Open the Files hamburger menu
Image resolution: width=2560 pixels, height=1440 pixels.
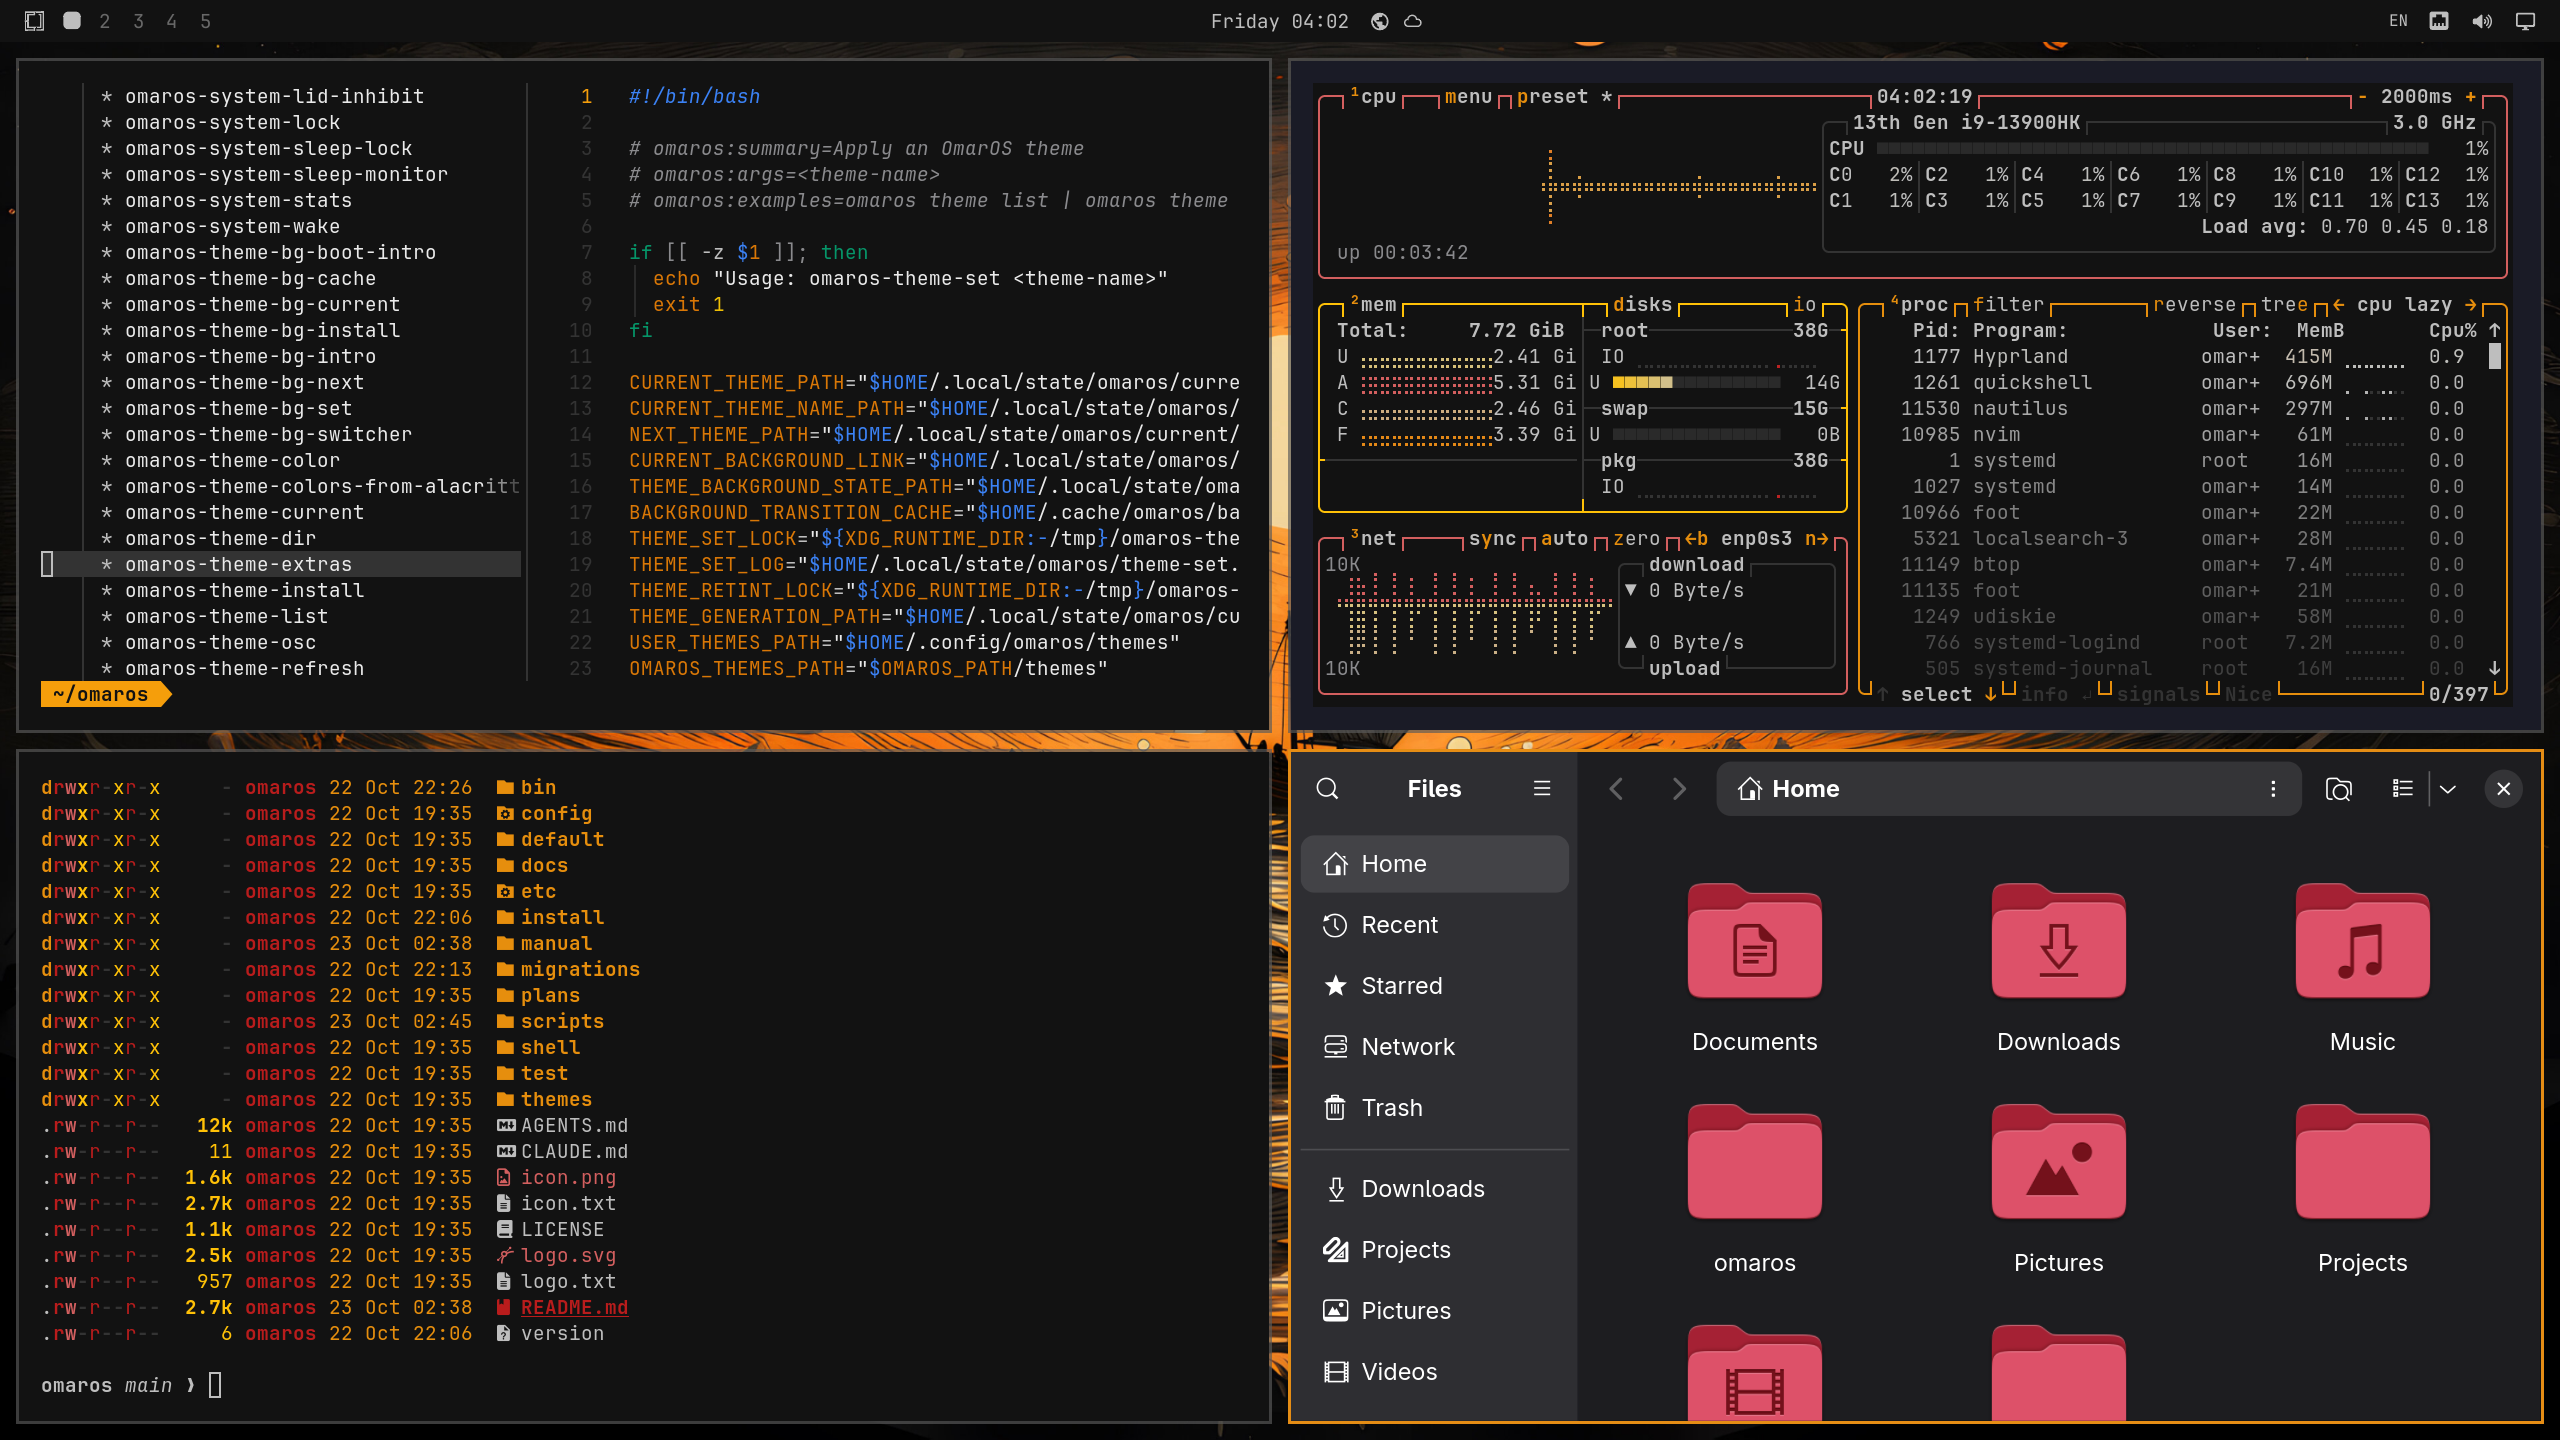(x=1542, y=789)
